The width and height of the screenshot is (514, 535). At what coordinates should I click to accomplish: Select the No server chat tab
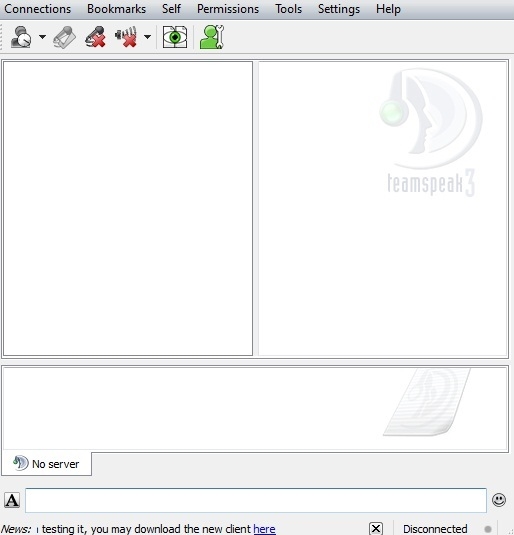(x=46, y=464)
